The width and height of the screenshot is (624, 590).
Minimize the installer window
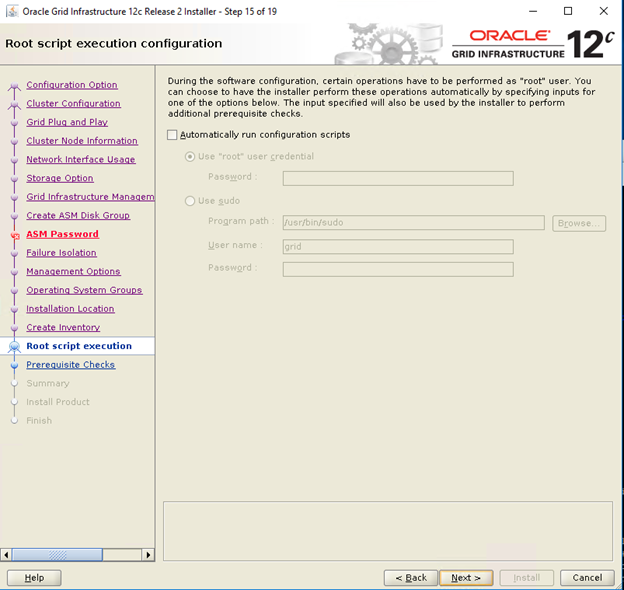point(533,11)
